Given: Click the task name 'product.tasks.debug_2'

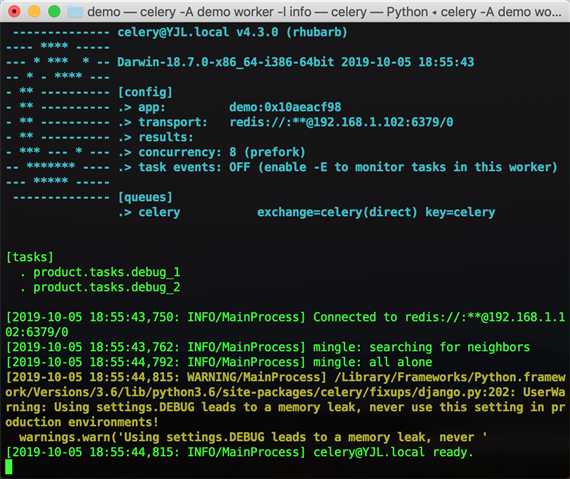Looking at the screenshot, I should (x=107, y=287).
